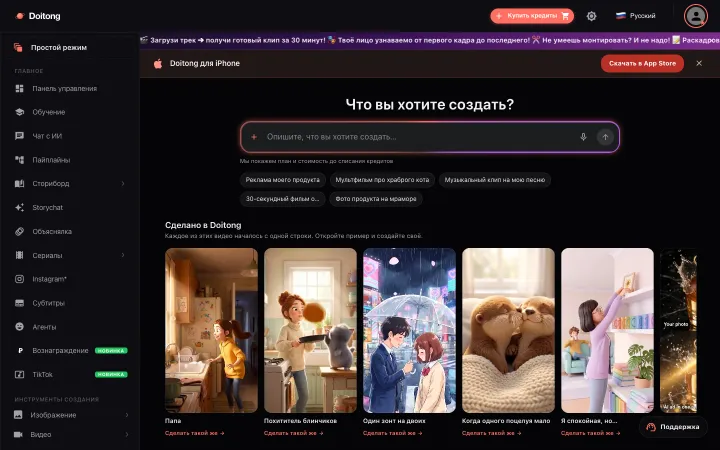The width and height of the screenshot is (720, 450).
Task: Toggle the light/dark theme icon
Action: [591, 16]
